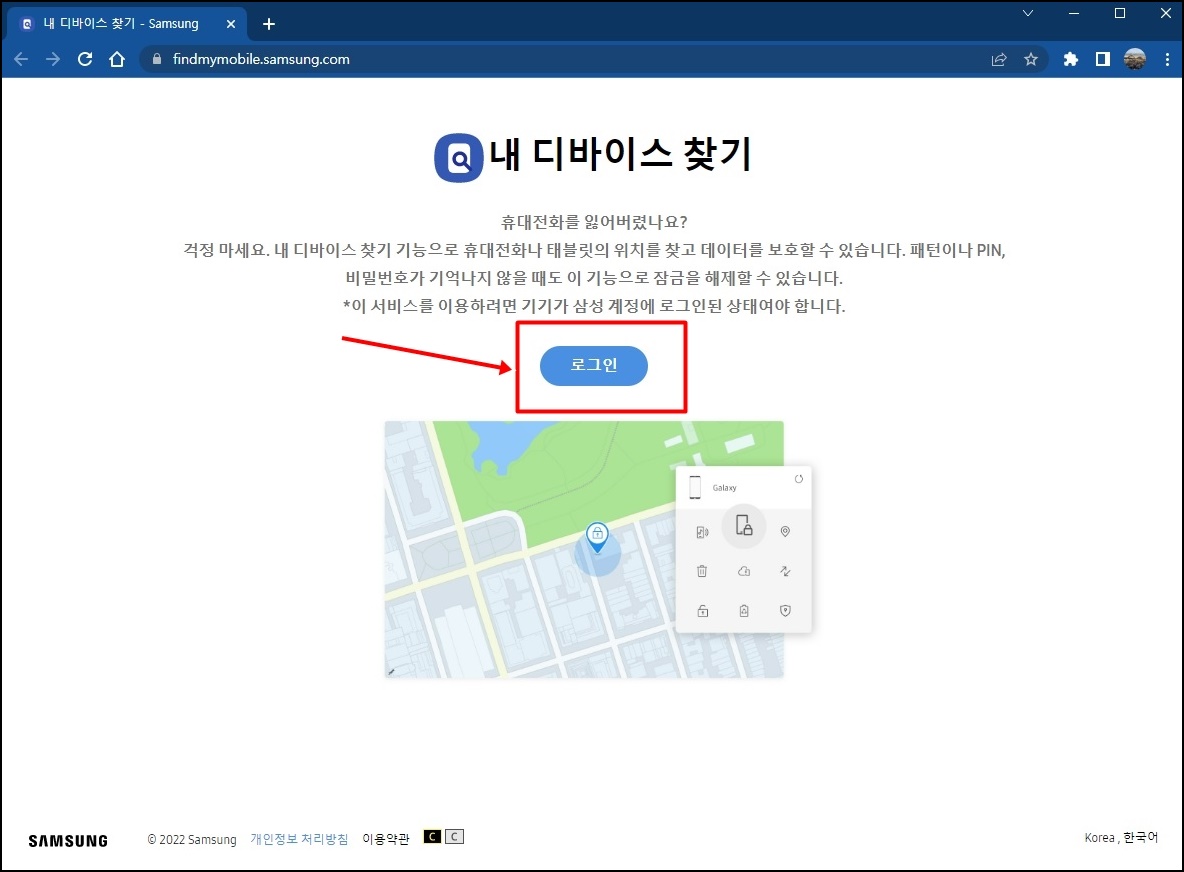Click the 휴대전화를 잃어버렸나요? text

(594, 222)
